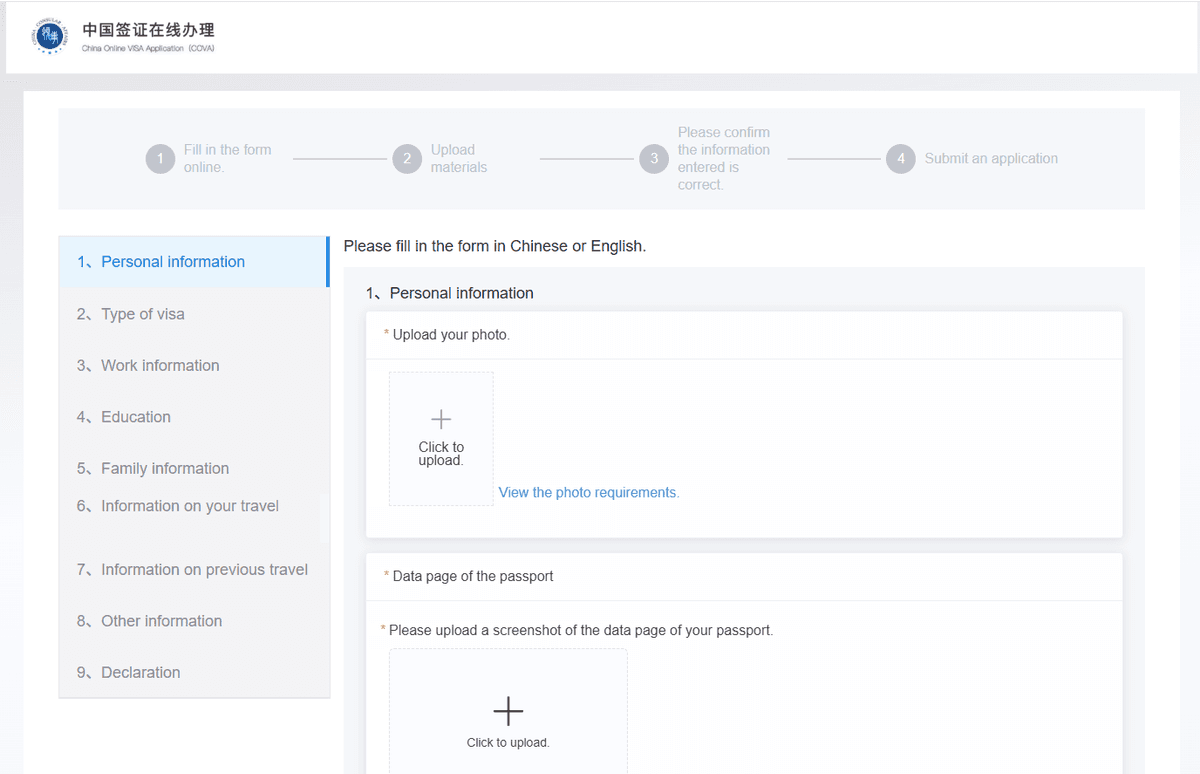The image size is (1200, 774).
Task: Click 'Please upload a screenshot of the data page' text
Action: 581,630
